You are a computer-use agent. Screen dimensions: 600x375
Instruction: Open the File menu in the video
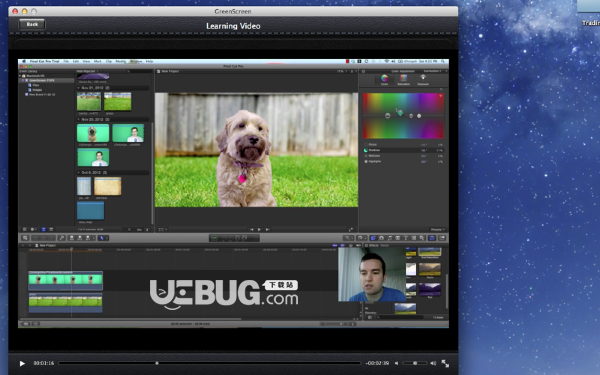click(66, 61)
